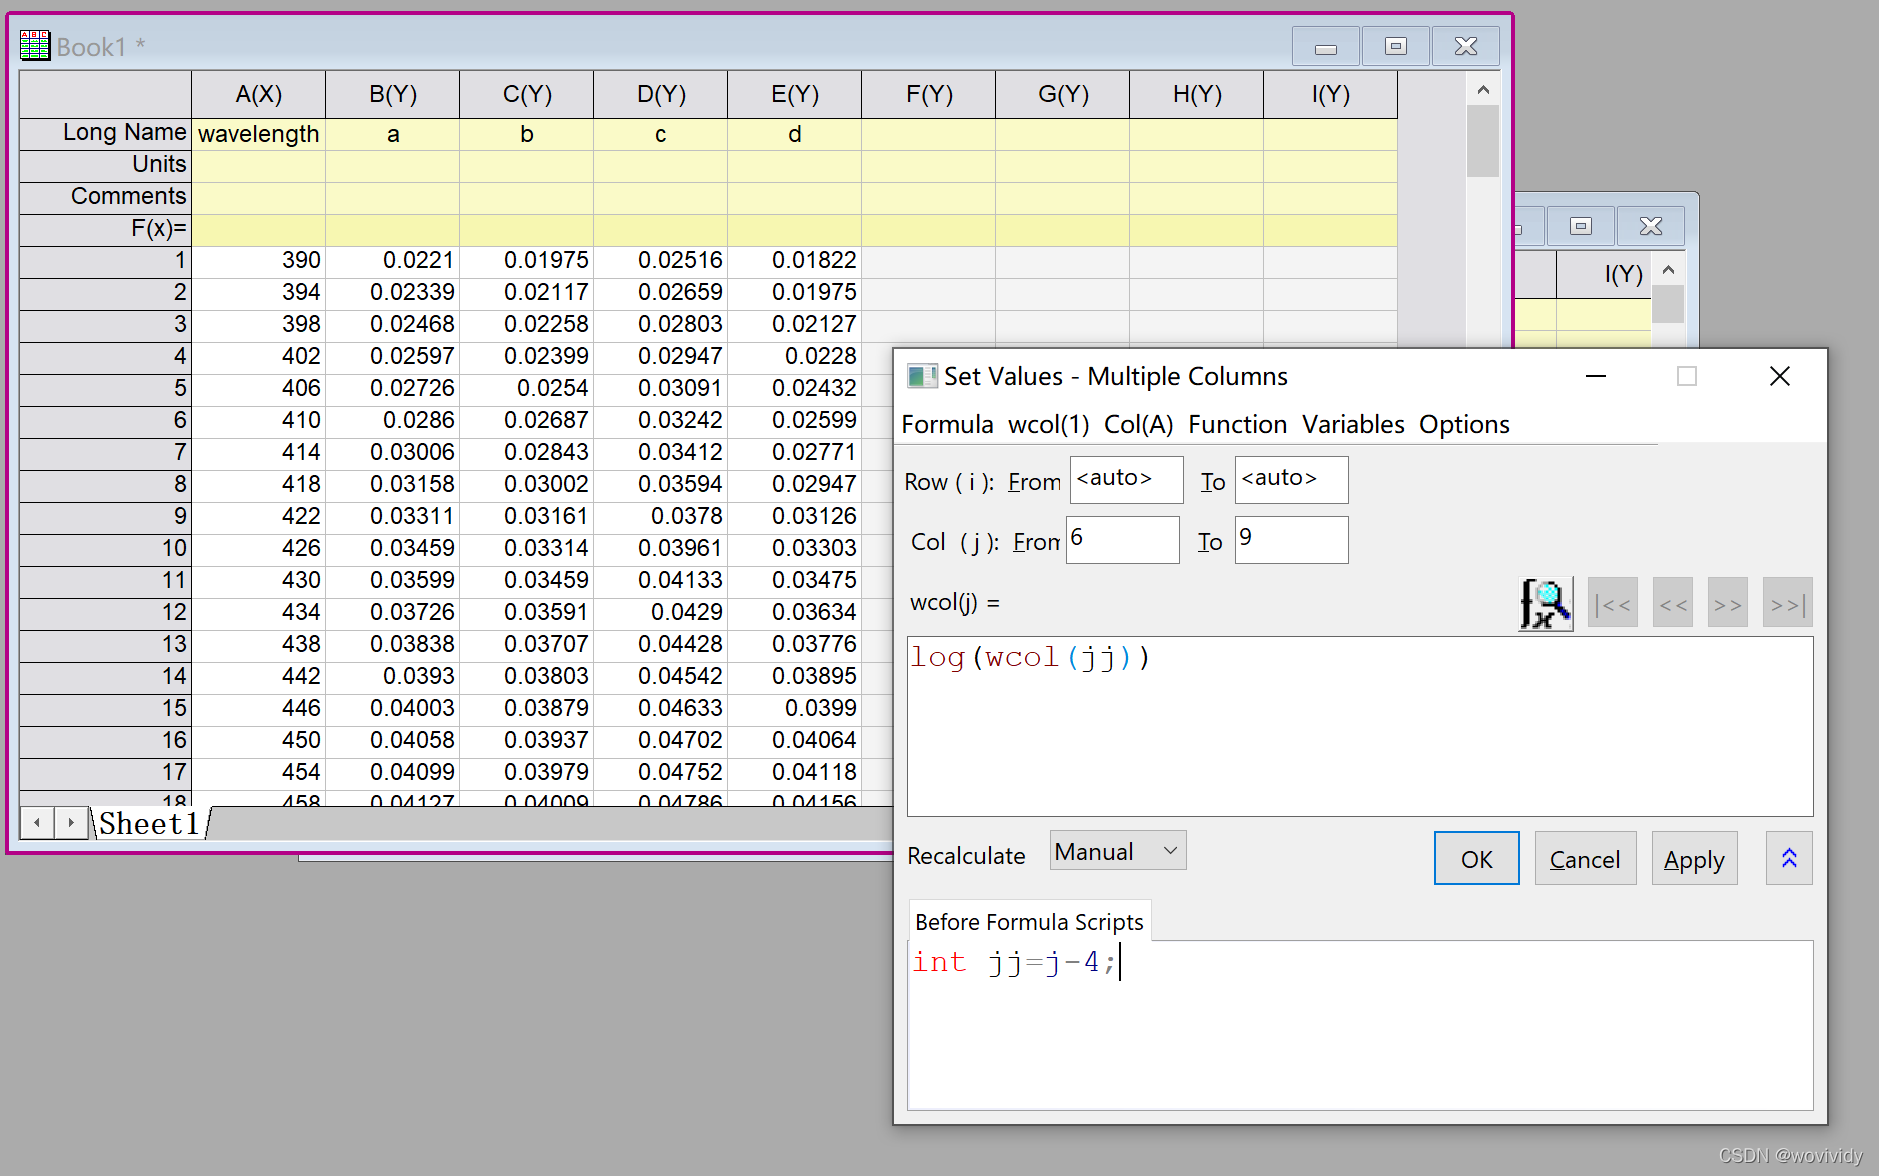Image resolution: width=1879 pixels, height=1176 pixels.
Task: Jump to last column with >>| button
Action: [x=1787, y=603]
